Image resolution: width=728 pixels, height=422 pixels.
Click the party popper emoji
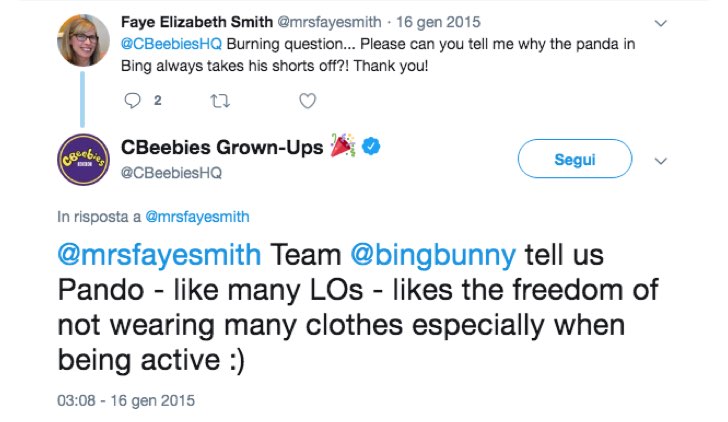(343, 145)
